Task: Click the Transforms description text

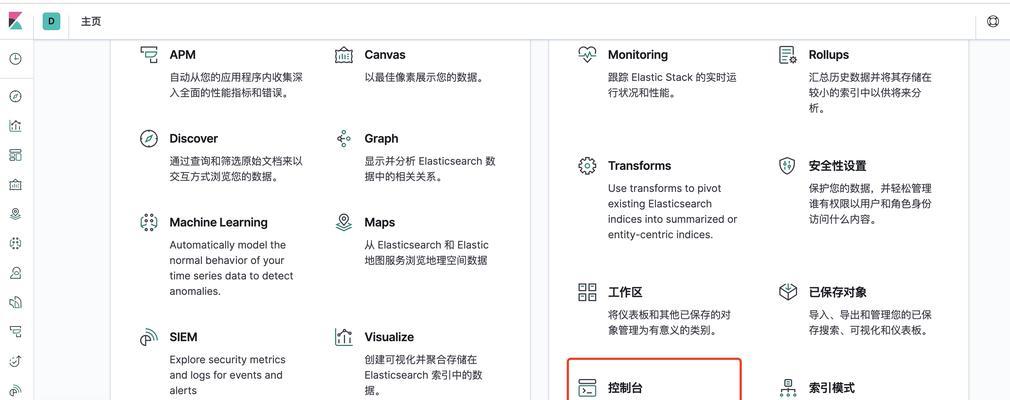Action: tap(672, 211)
